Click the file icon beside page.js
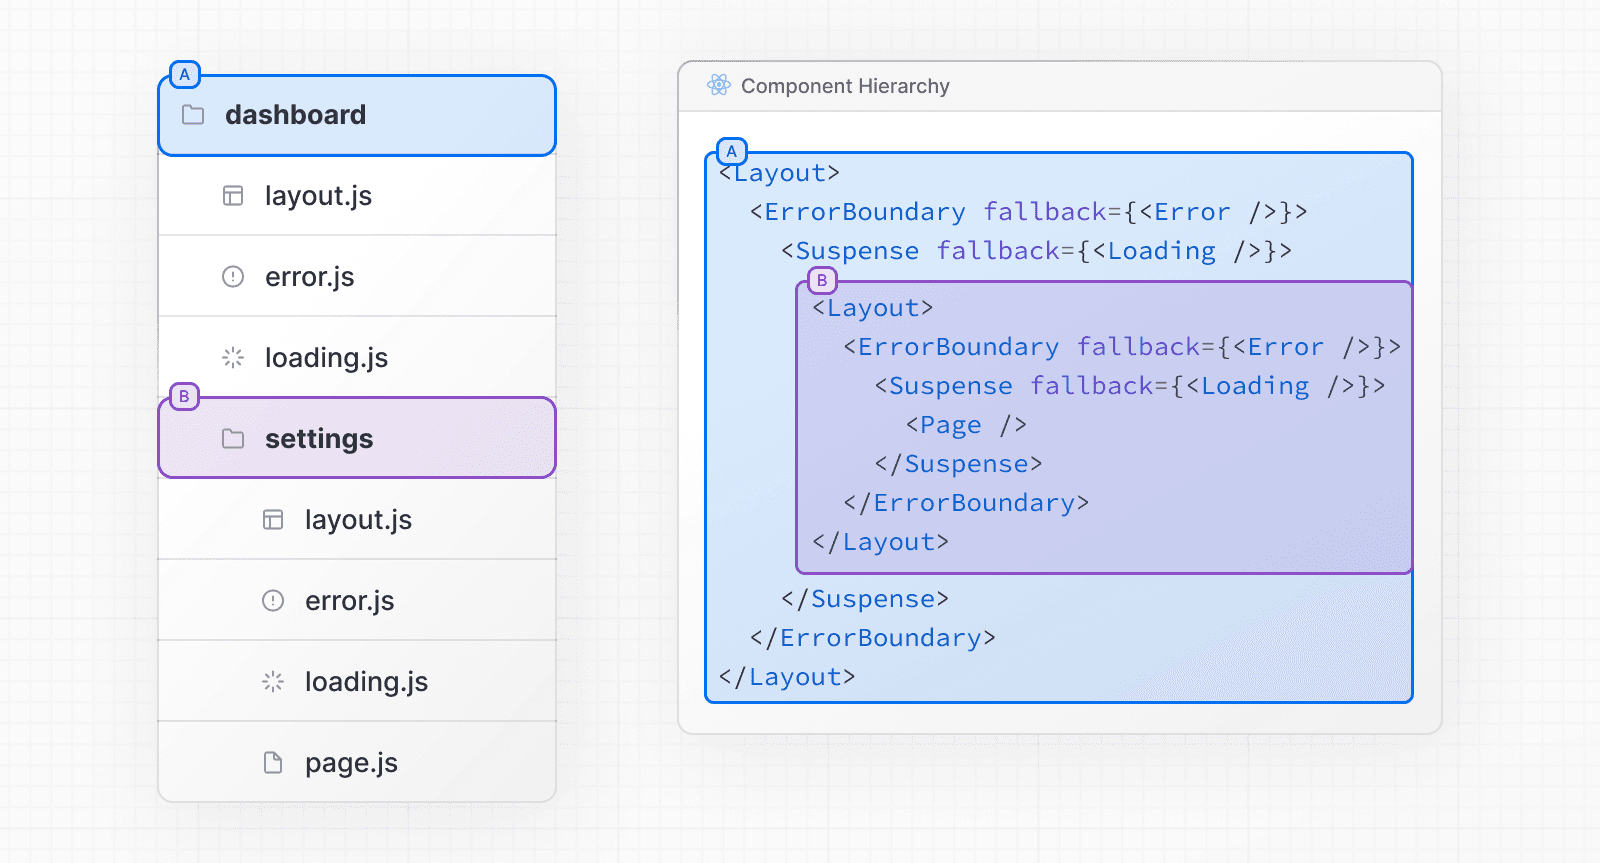The image size is (1600, 863). click(273, 763)
